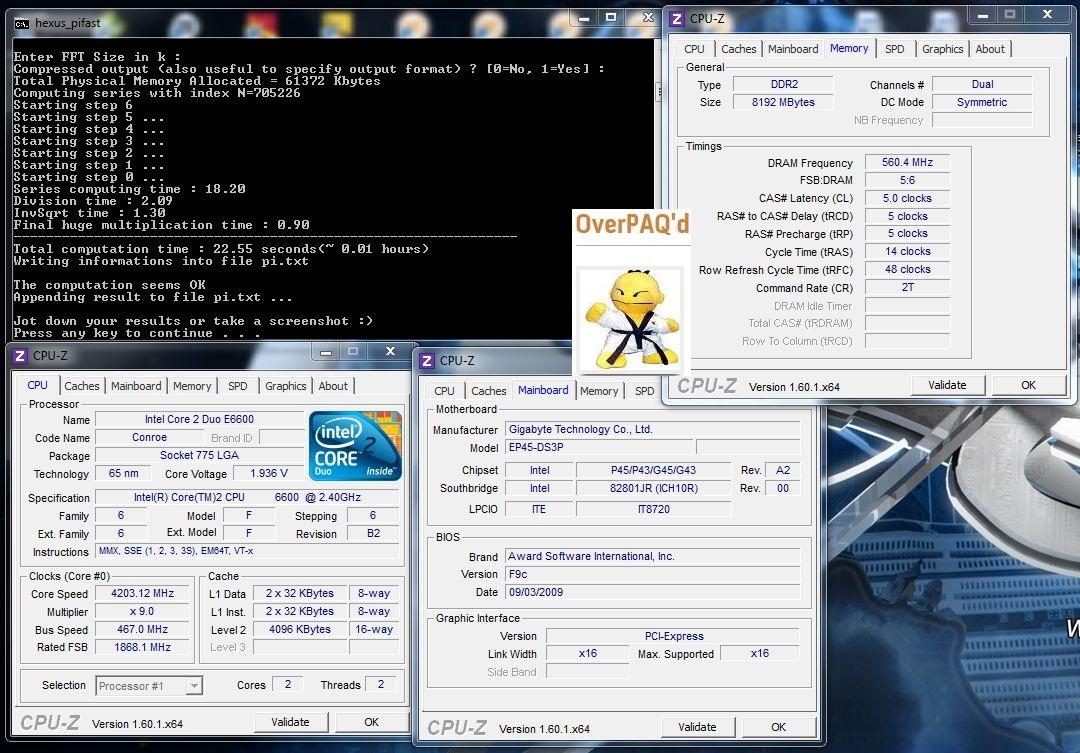The height and width of the screenshot is (753, 1080).
Task: Click Validate in the CPU window
Action: click(x=290, y=722)
